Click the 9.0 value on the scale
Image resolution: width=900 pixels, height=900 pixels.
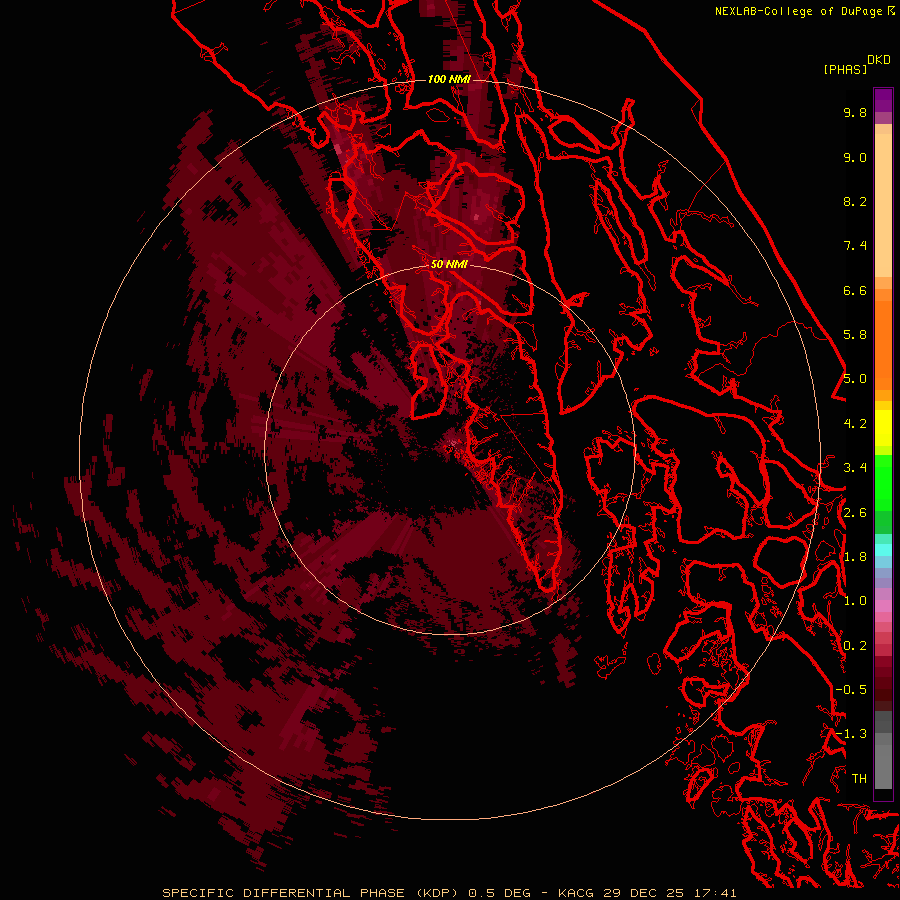pos(855,157)
